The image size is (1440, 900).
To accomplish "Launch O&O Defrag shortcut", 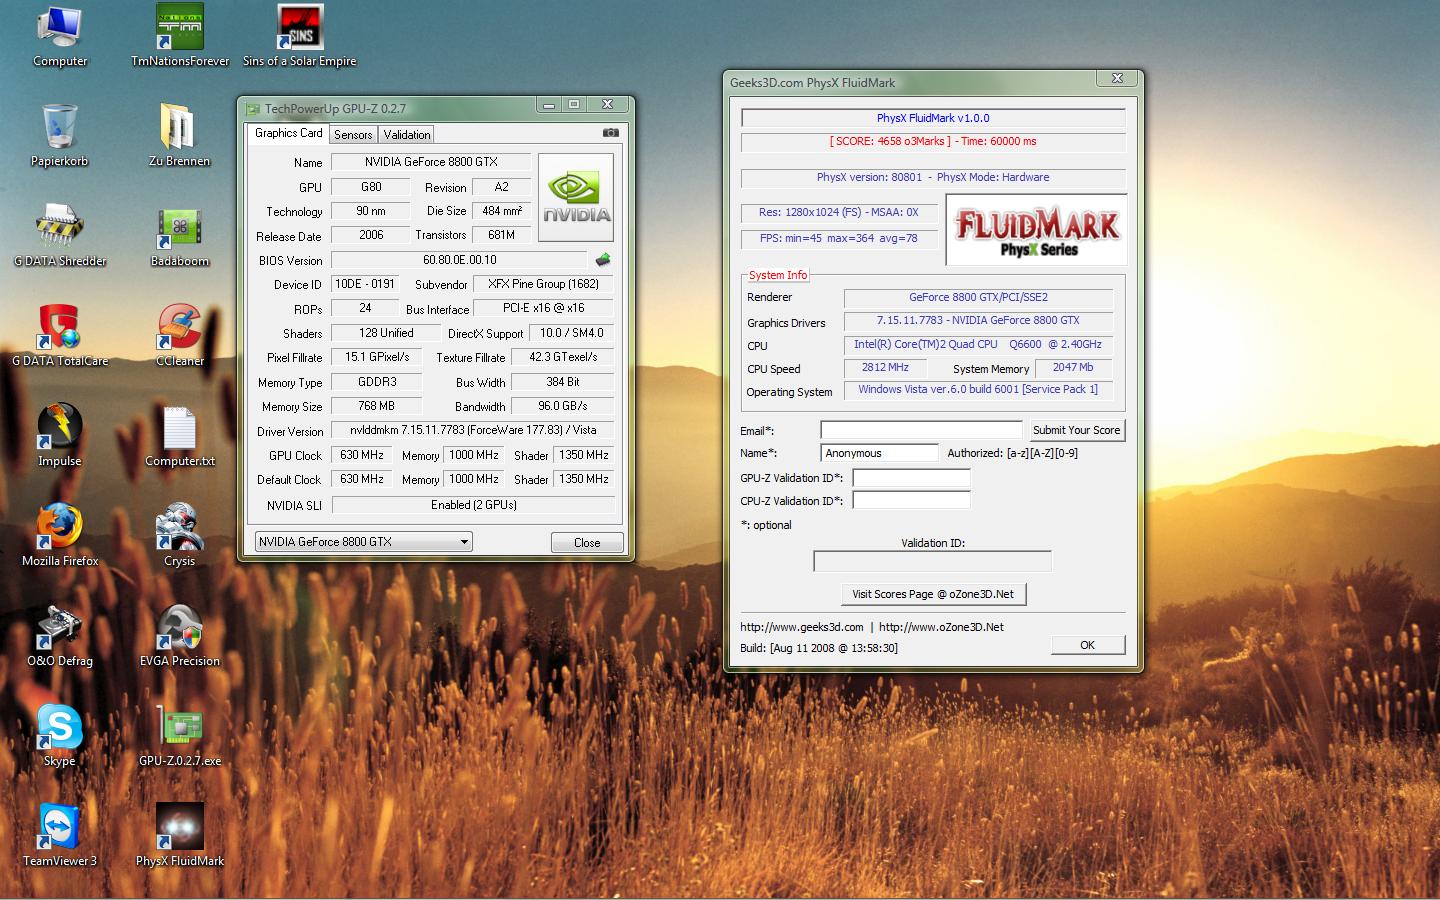I will pyautogui.click(x=60, y=636).
